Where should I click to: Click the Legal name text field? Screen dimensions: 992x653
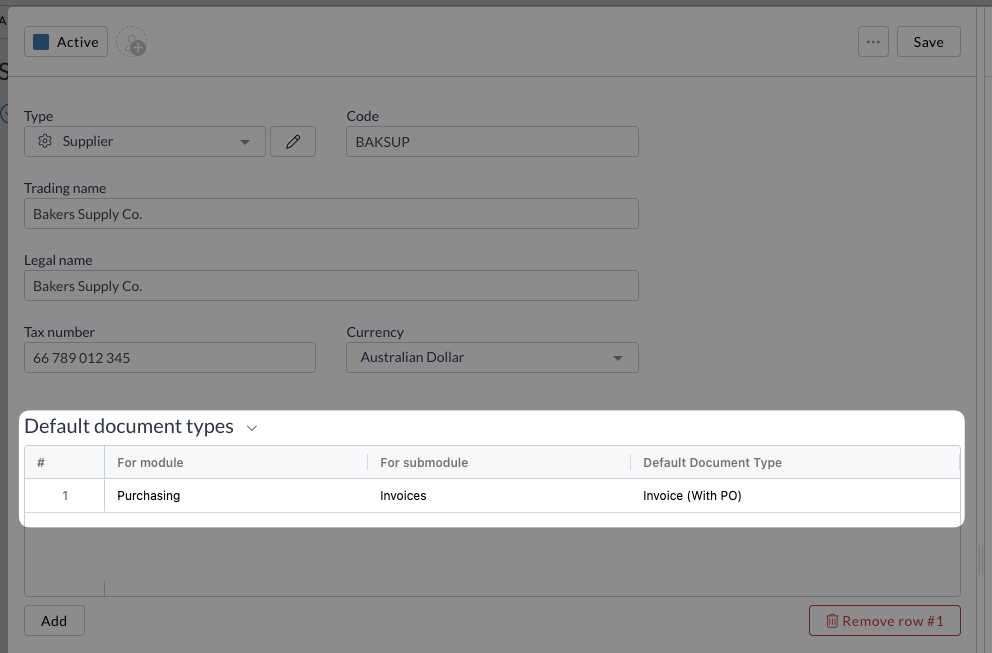click(331, 286)
